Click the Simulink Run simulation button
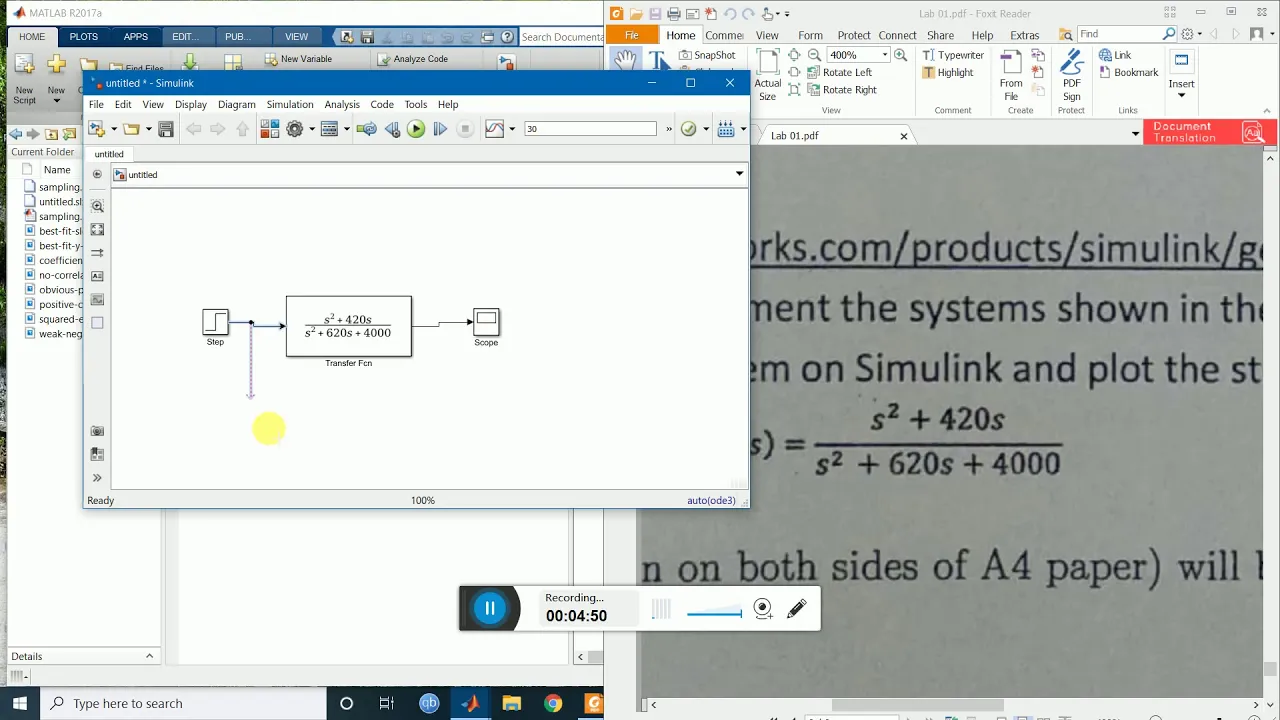Viewport: 1280px width, 720px height. 416,129
